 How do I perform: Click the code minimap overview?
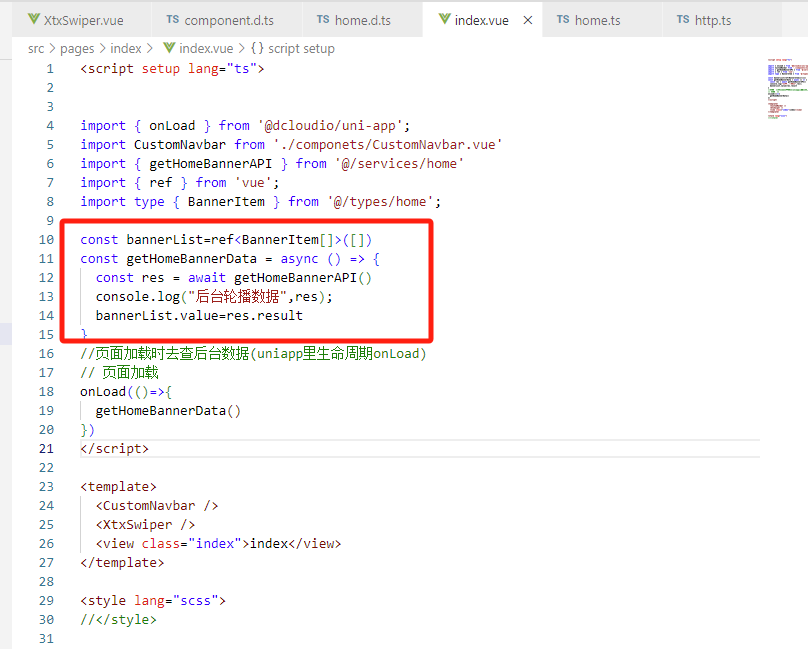tap(787, 89)
